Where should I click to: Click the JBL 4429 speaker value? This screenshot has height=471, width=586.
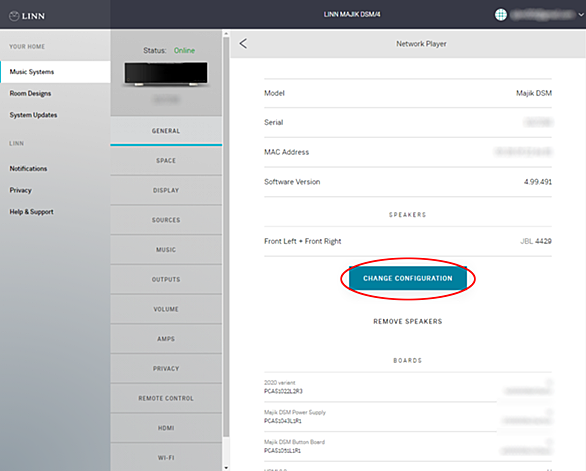[536, 241]
